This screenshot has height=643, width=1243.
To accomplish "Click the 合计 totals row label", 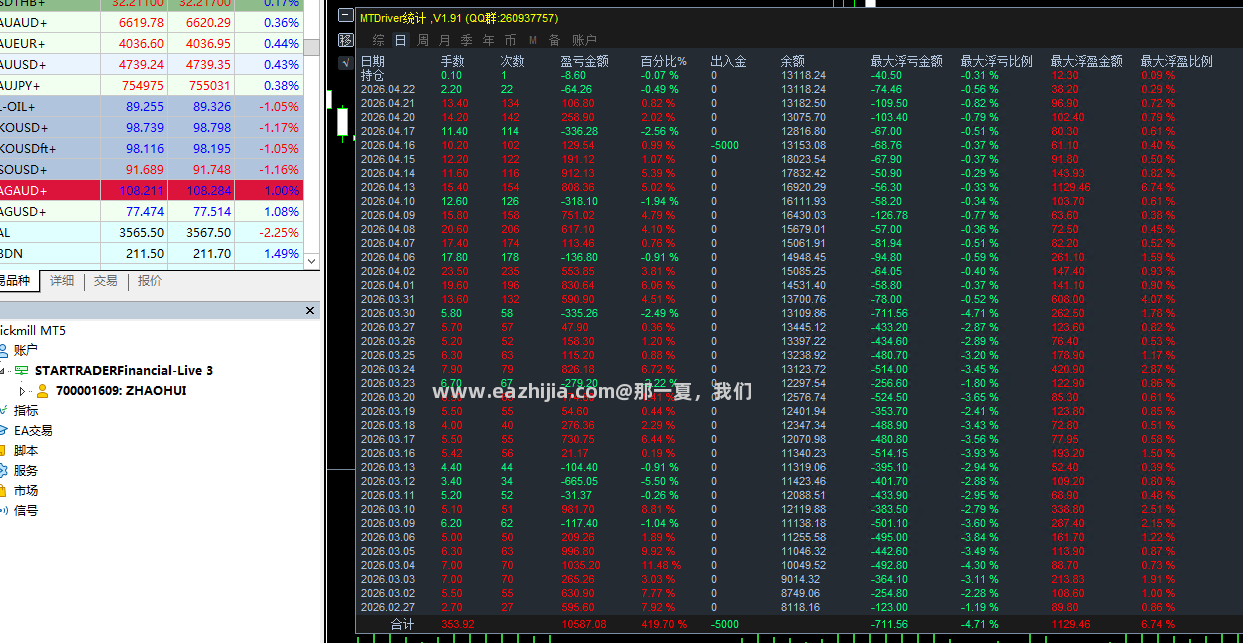I will (401, 624).
